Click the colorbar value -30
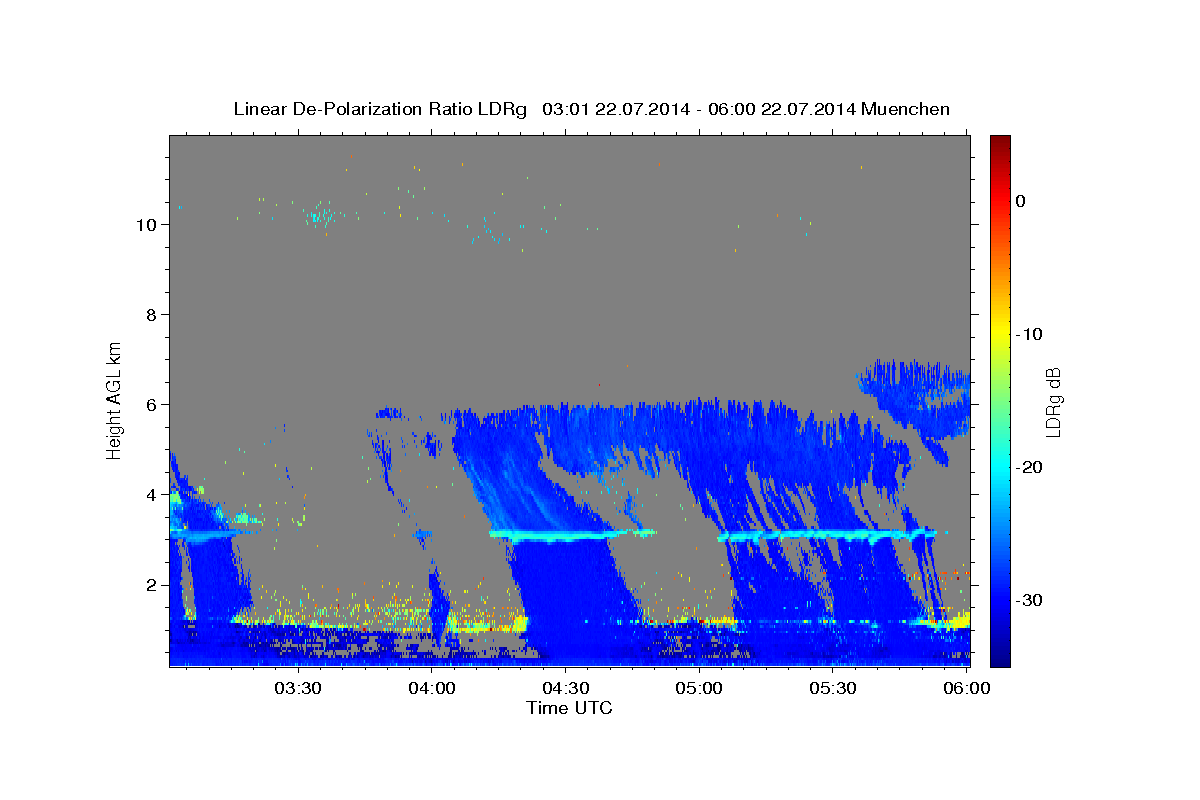Screen dimensions: 1200x800 (x=1030, y=600)
